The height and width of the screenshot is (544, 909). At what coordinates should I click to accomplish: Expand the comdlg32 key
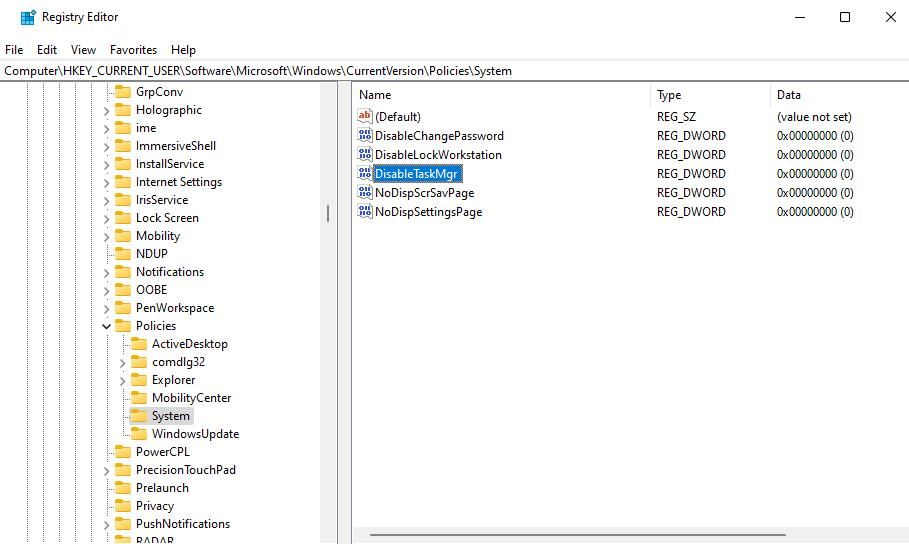[x=123, y=362]
